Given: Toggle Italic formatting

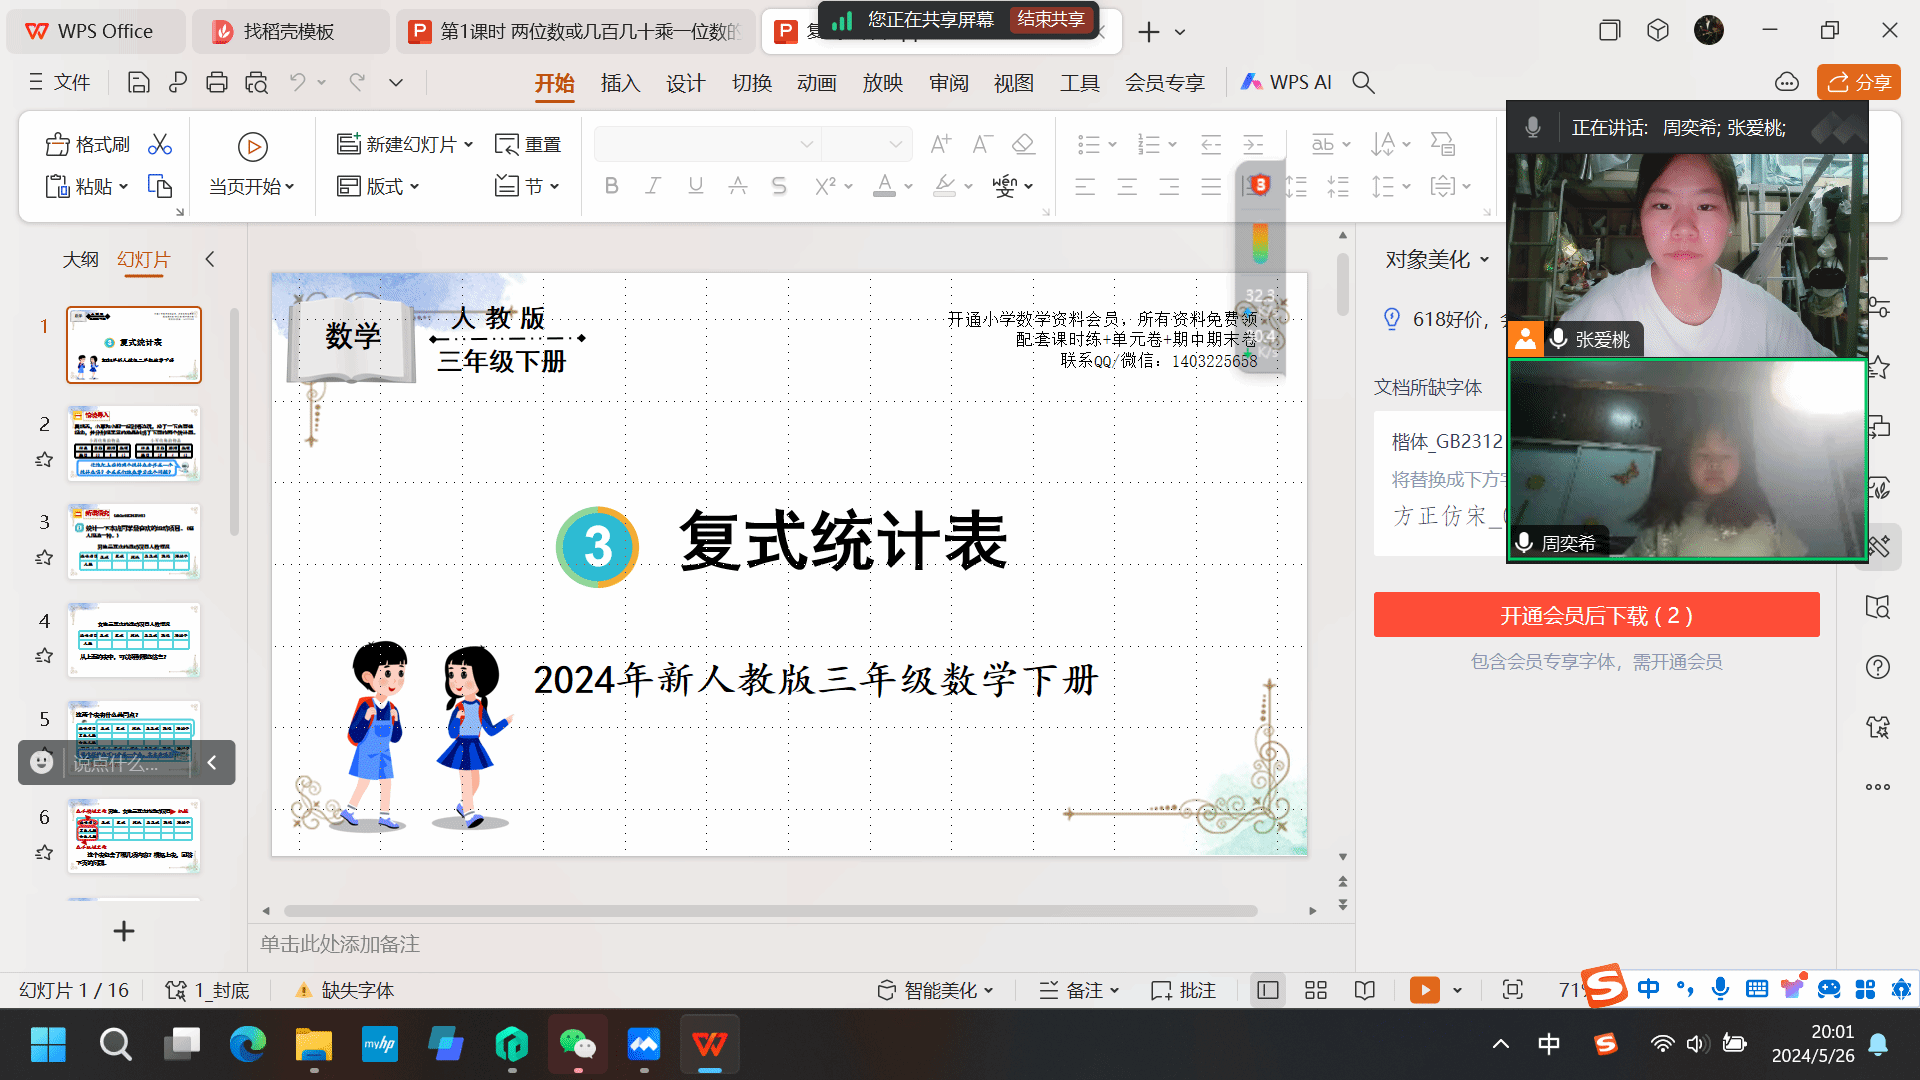Looking at the screenshot, I should tap(653, 186).
